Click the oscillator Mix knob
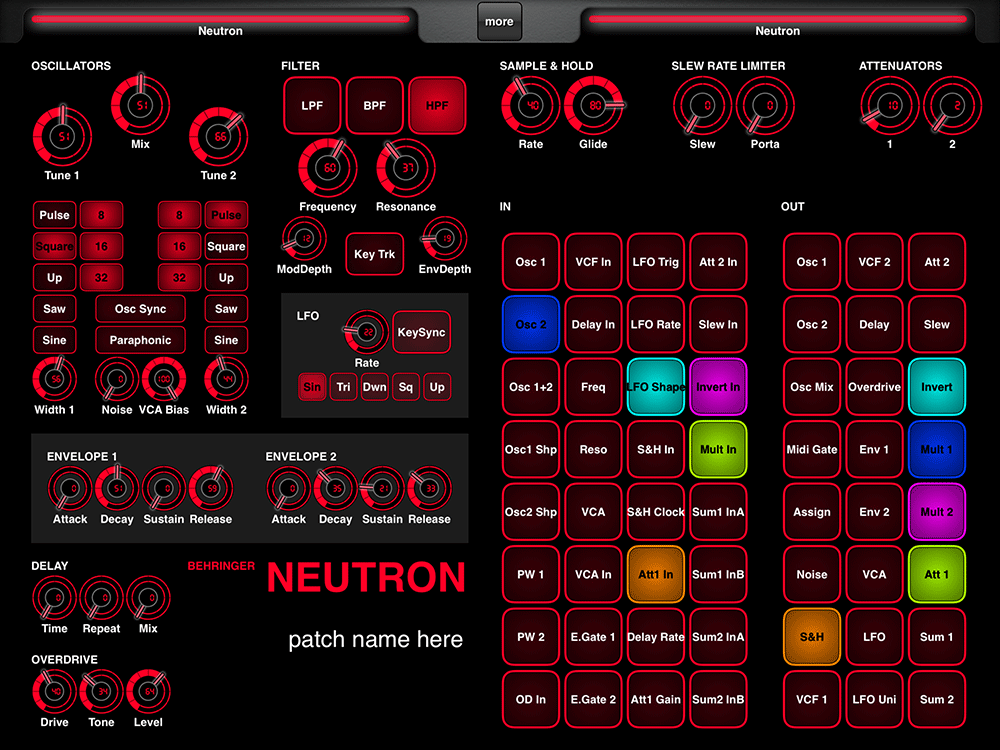 tap(141, 105)
